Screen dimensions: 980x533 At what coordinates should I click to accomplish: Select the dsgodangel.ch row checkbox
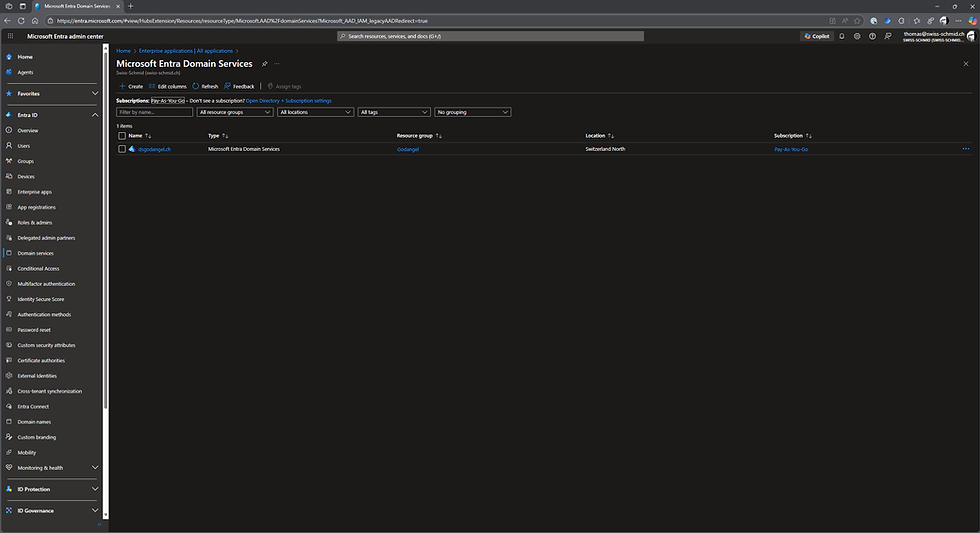[122, 149]
